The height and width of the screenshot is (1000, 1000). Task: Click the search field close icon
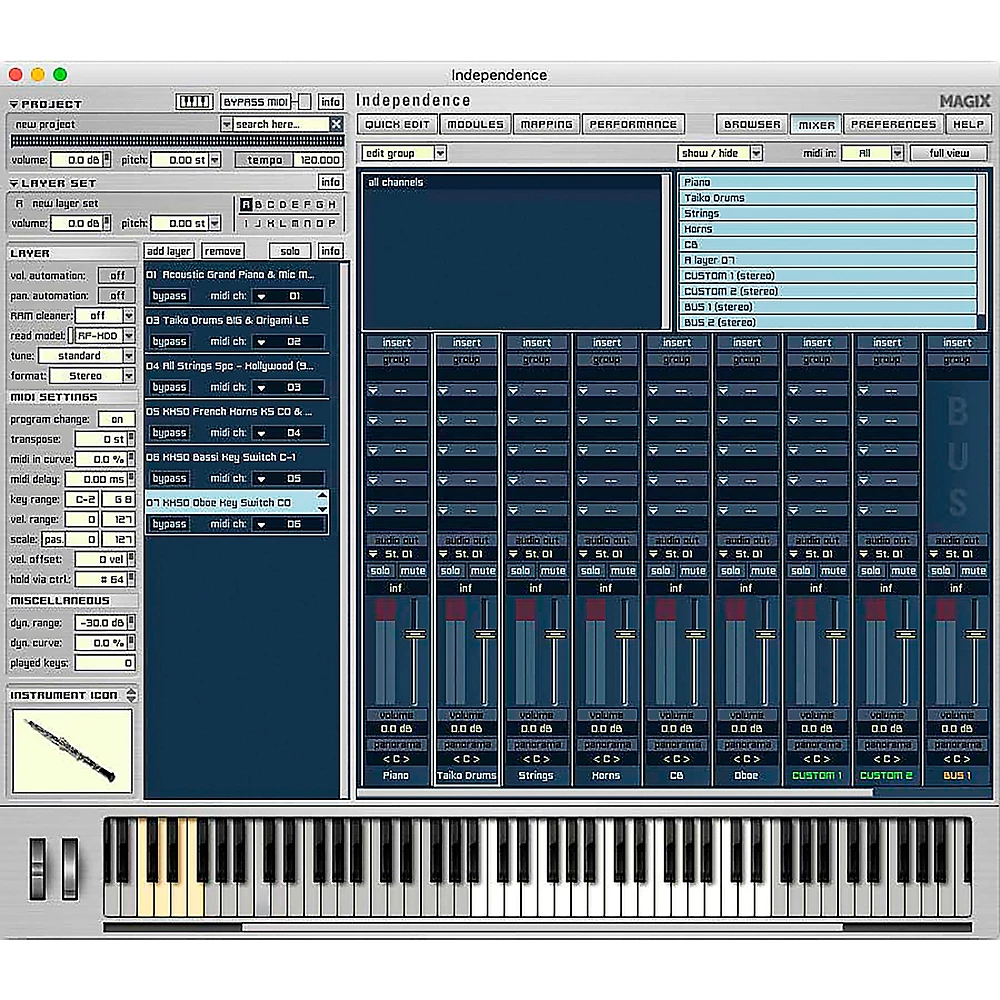click(x=336, y=122)
